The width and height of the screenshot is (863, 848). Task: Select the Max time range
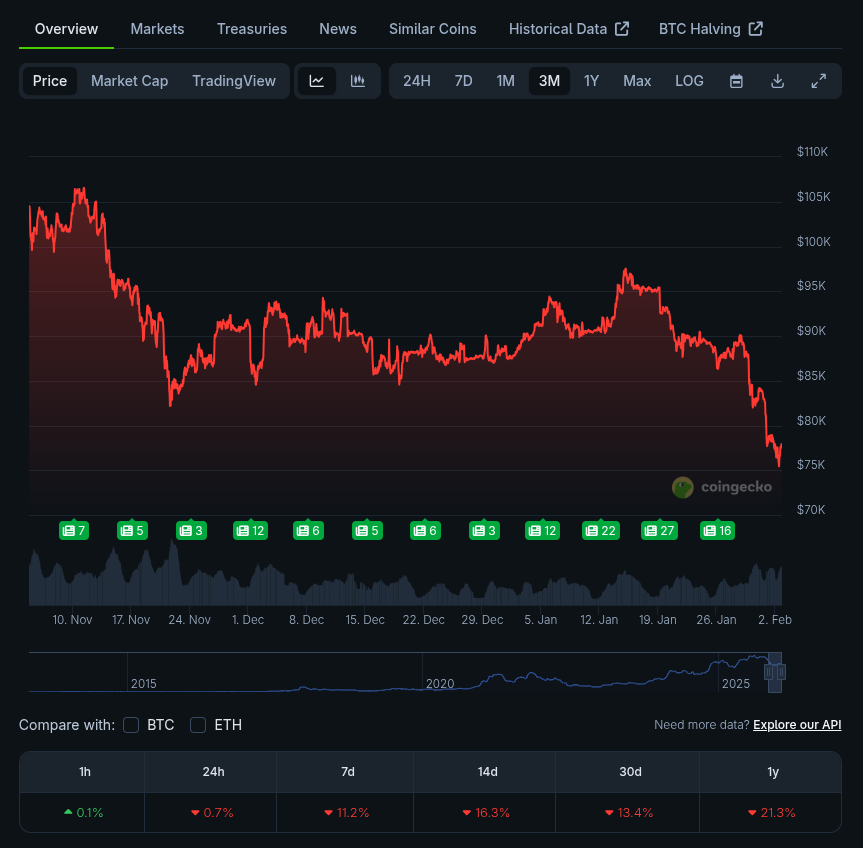click(637, 81)
